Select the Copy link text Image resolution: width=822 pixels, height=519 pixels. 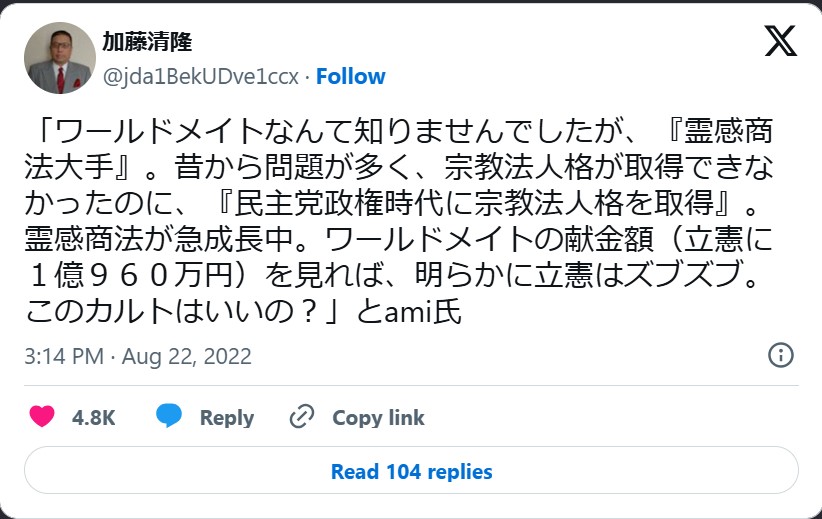[x=378, y=418]
